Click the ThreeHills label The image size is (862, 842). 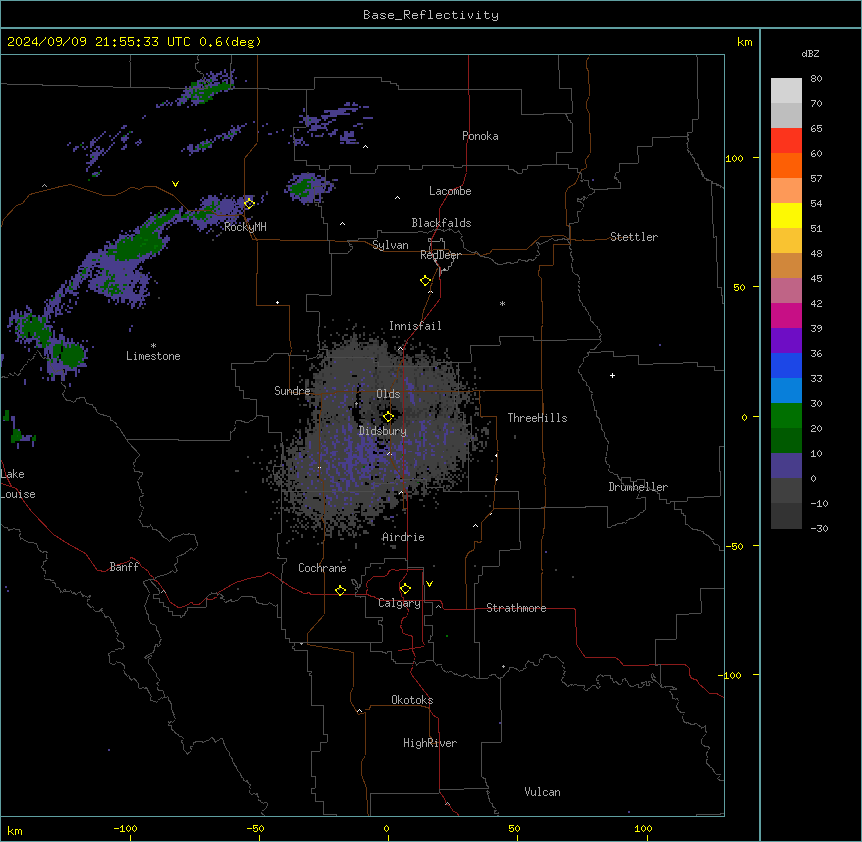537,418
